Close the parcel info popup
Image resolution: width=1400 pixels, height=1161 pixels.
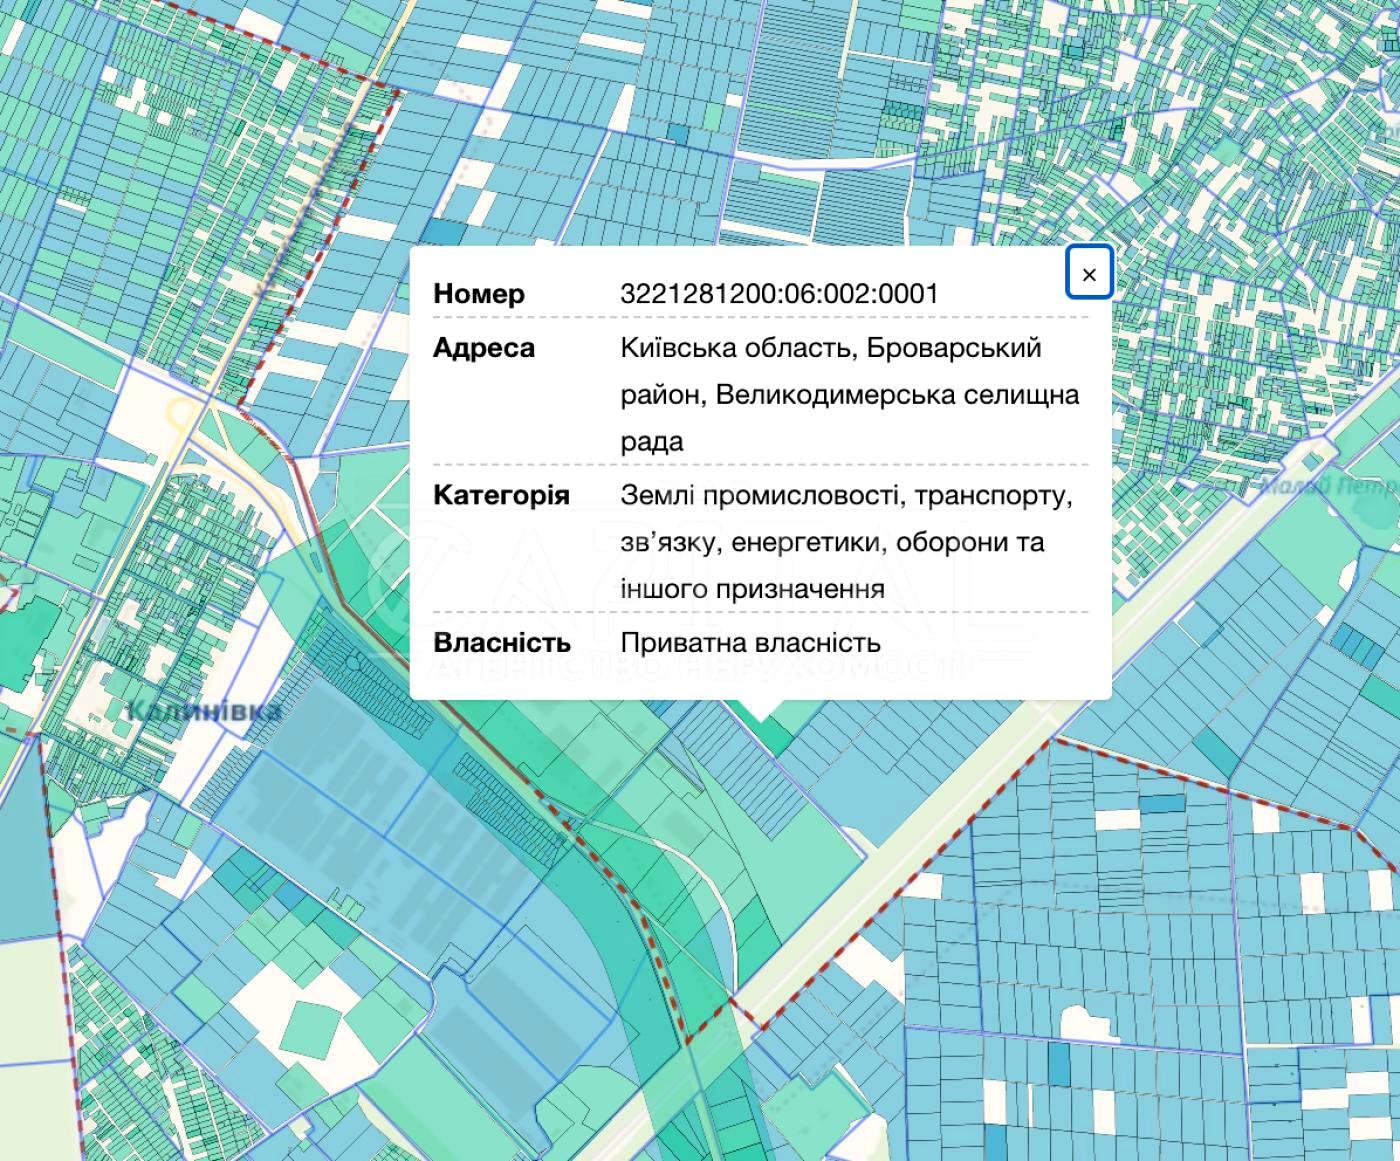pos(1089,272)
